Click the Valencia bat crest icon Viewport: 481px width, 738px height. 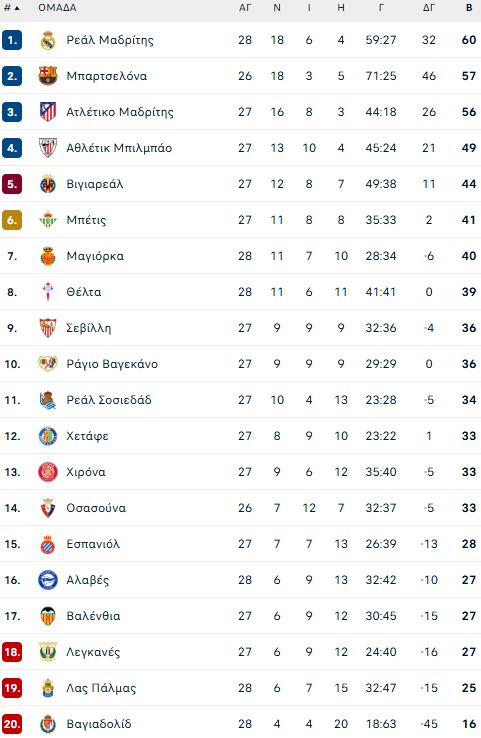[48, 616]
